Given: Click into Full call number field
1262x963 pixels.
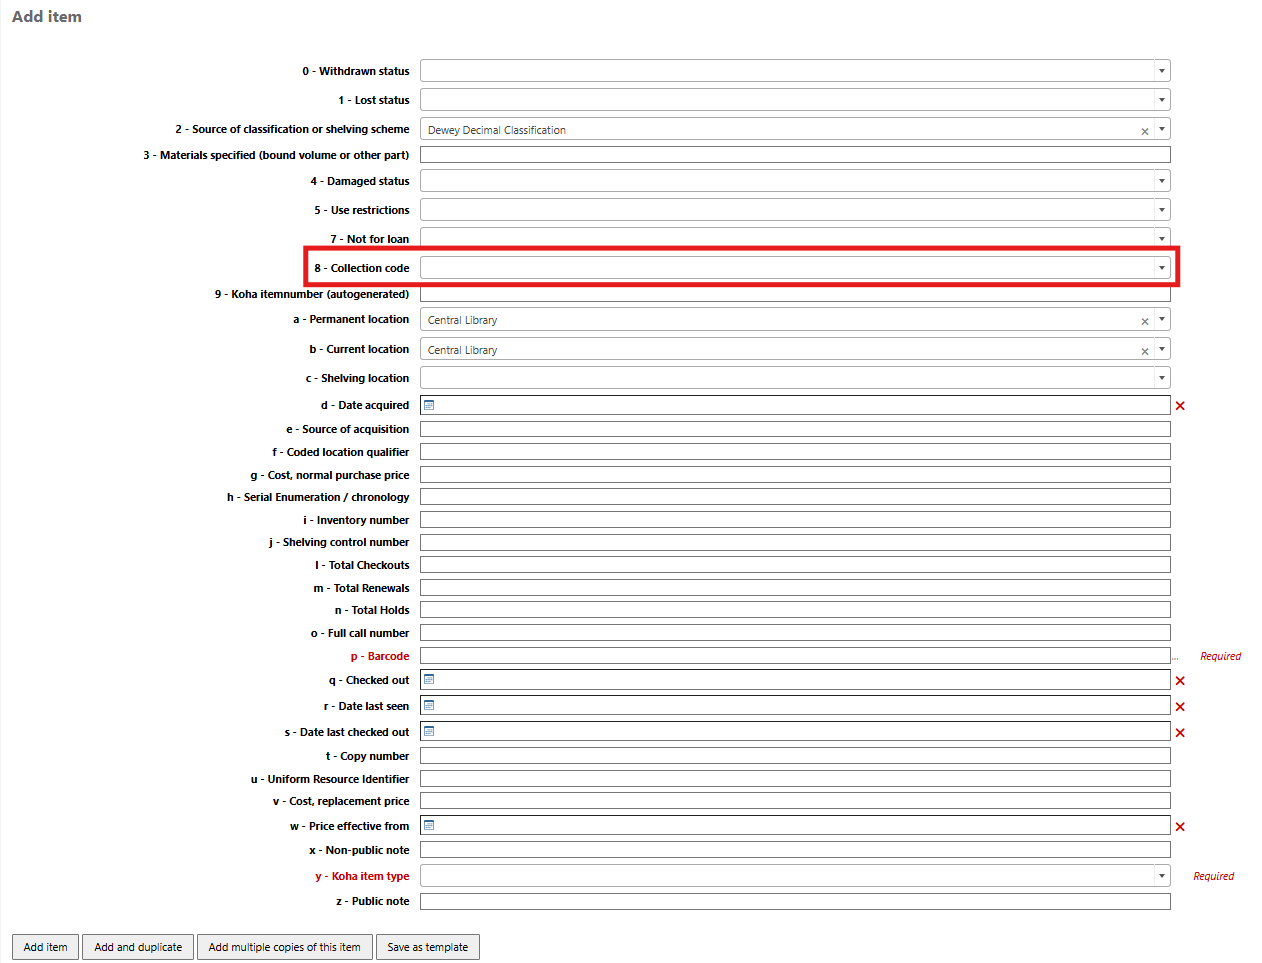Looking at the screenshot, I should [795, 633].
